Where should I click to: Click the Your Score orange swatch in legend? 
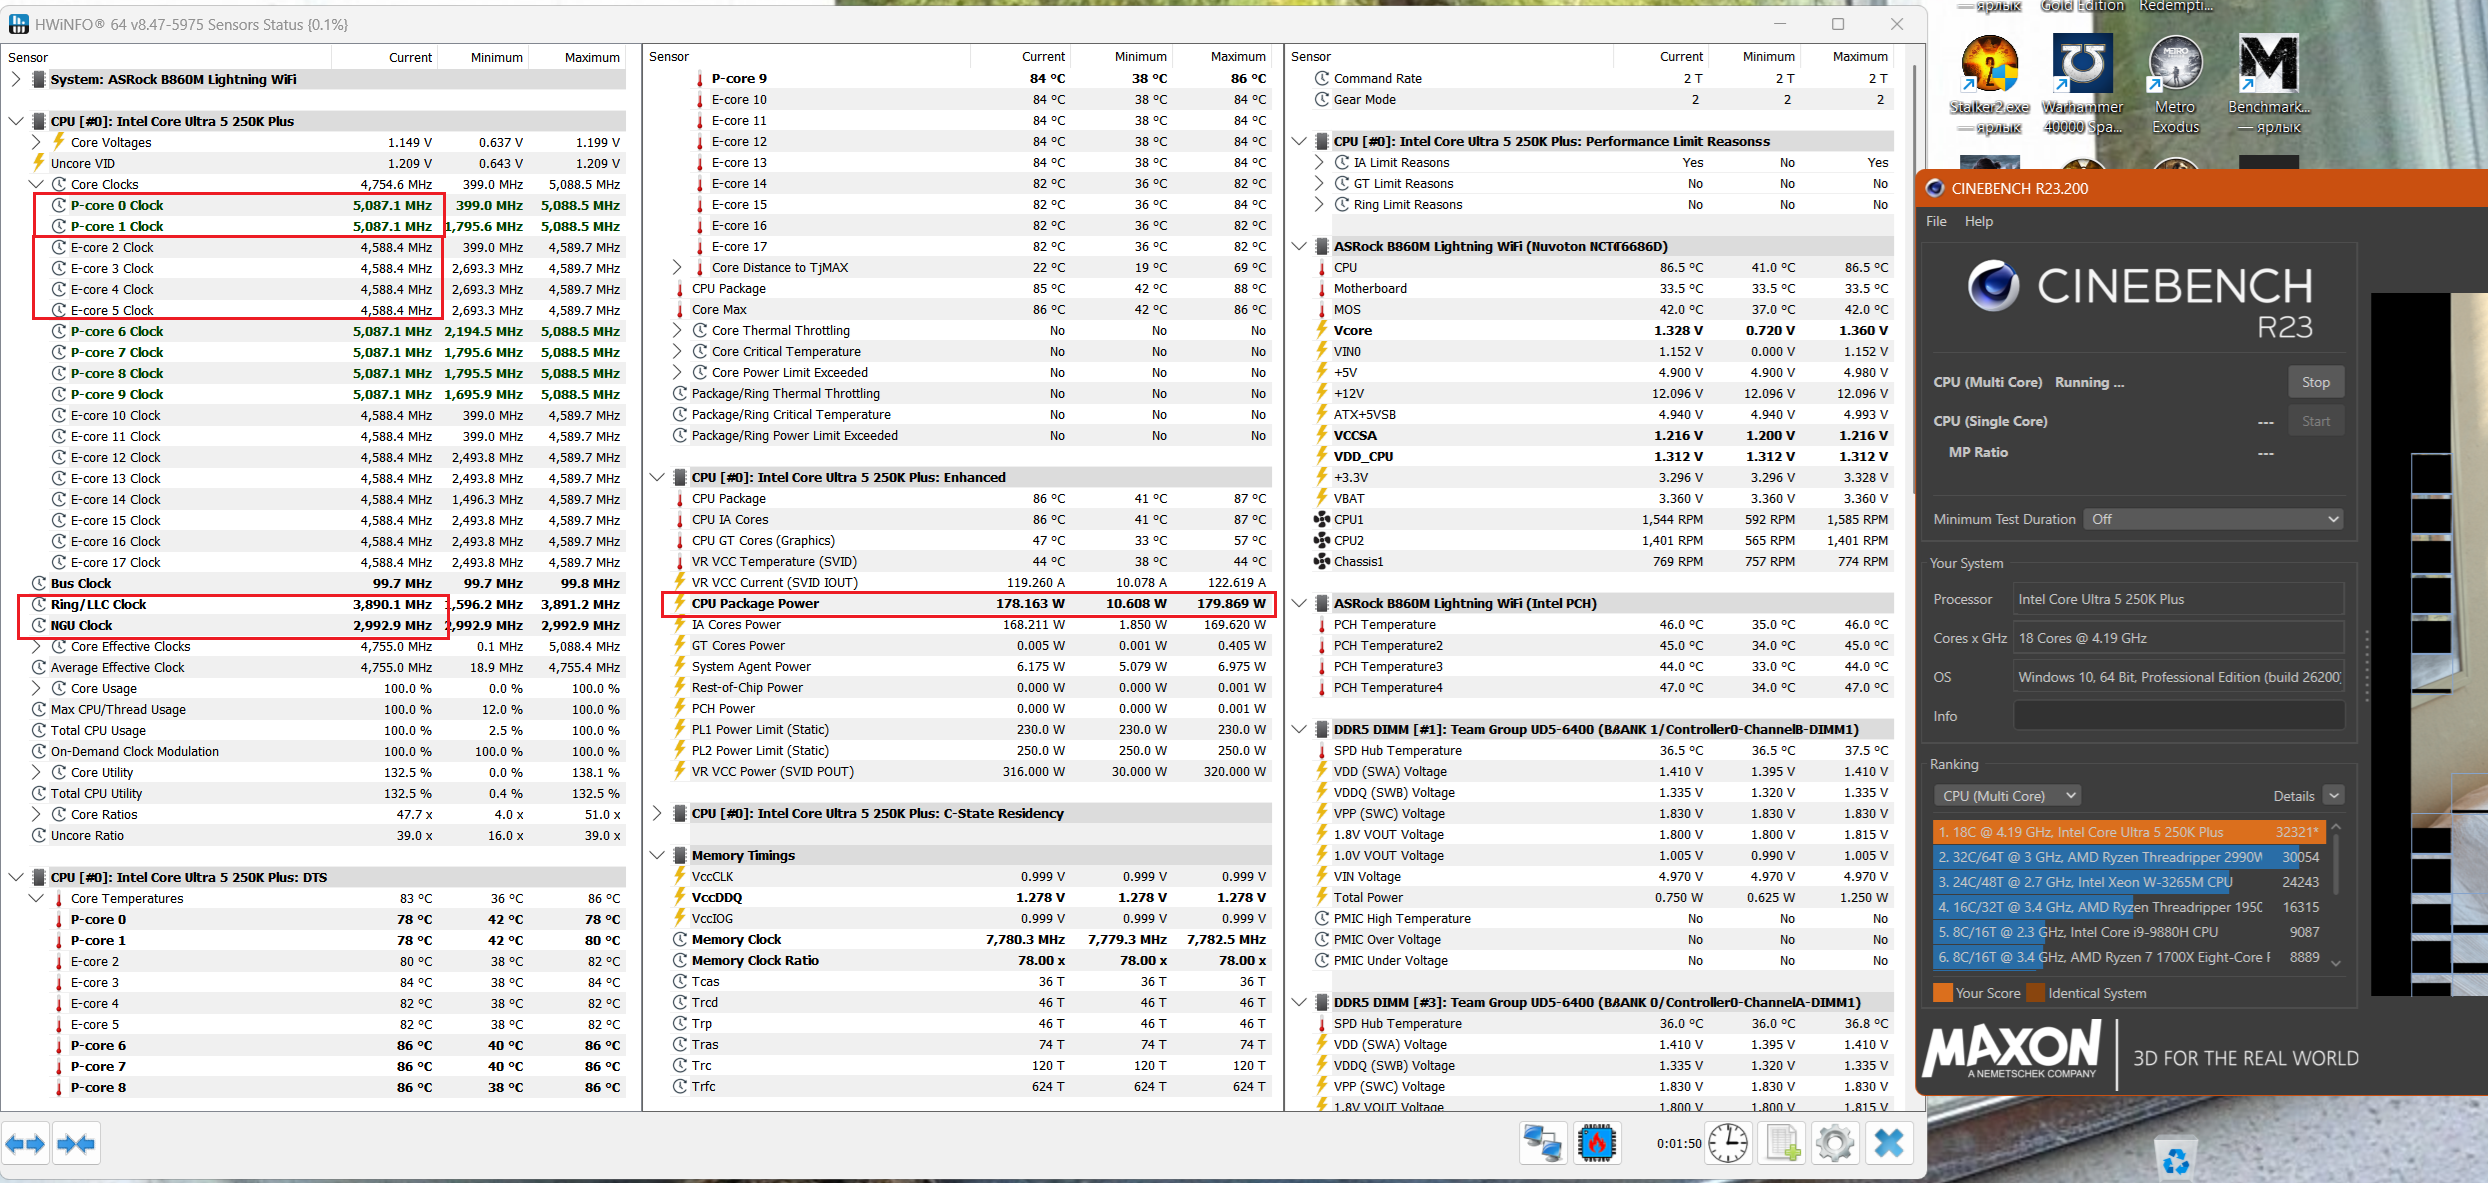click(x=1943, y=993)
